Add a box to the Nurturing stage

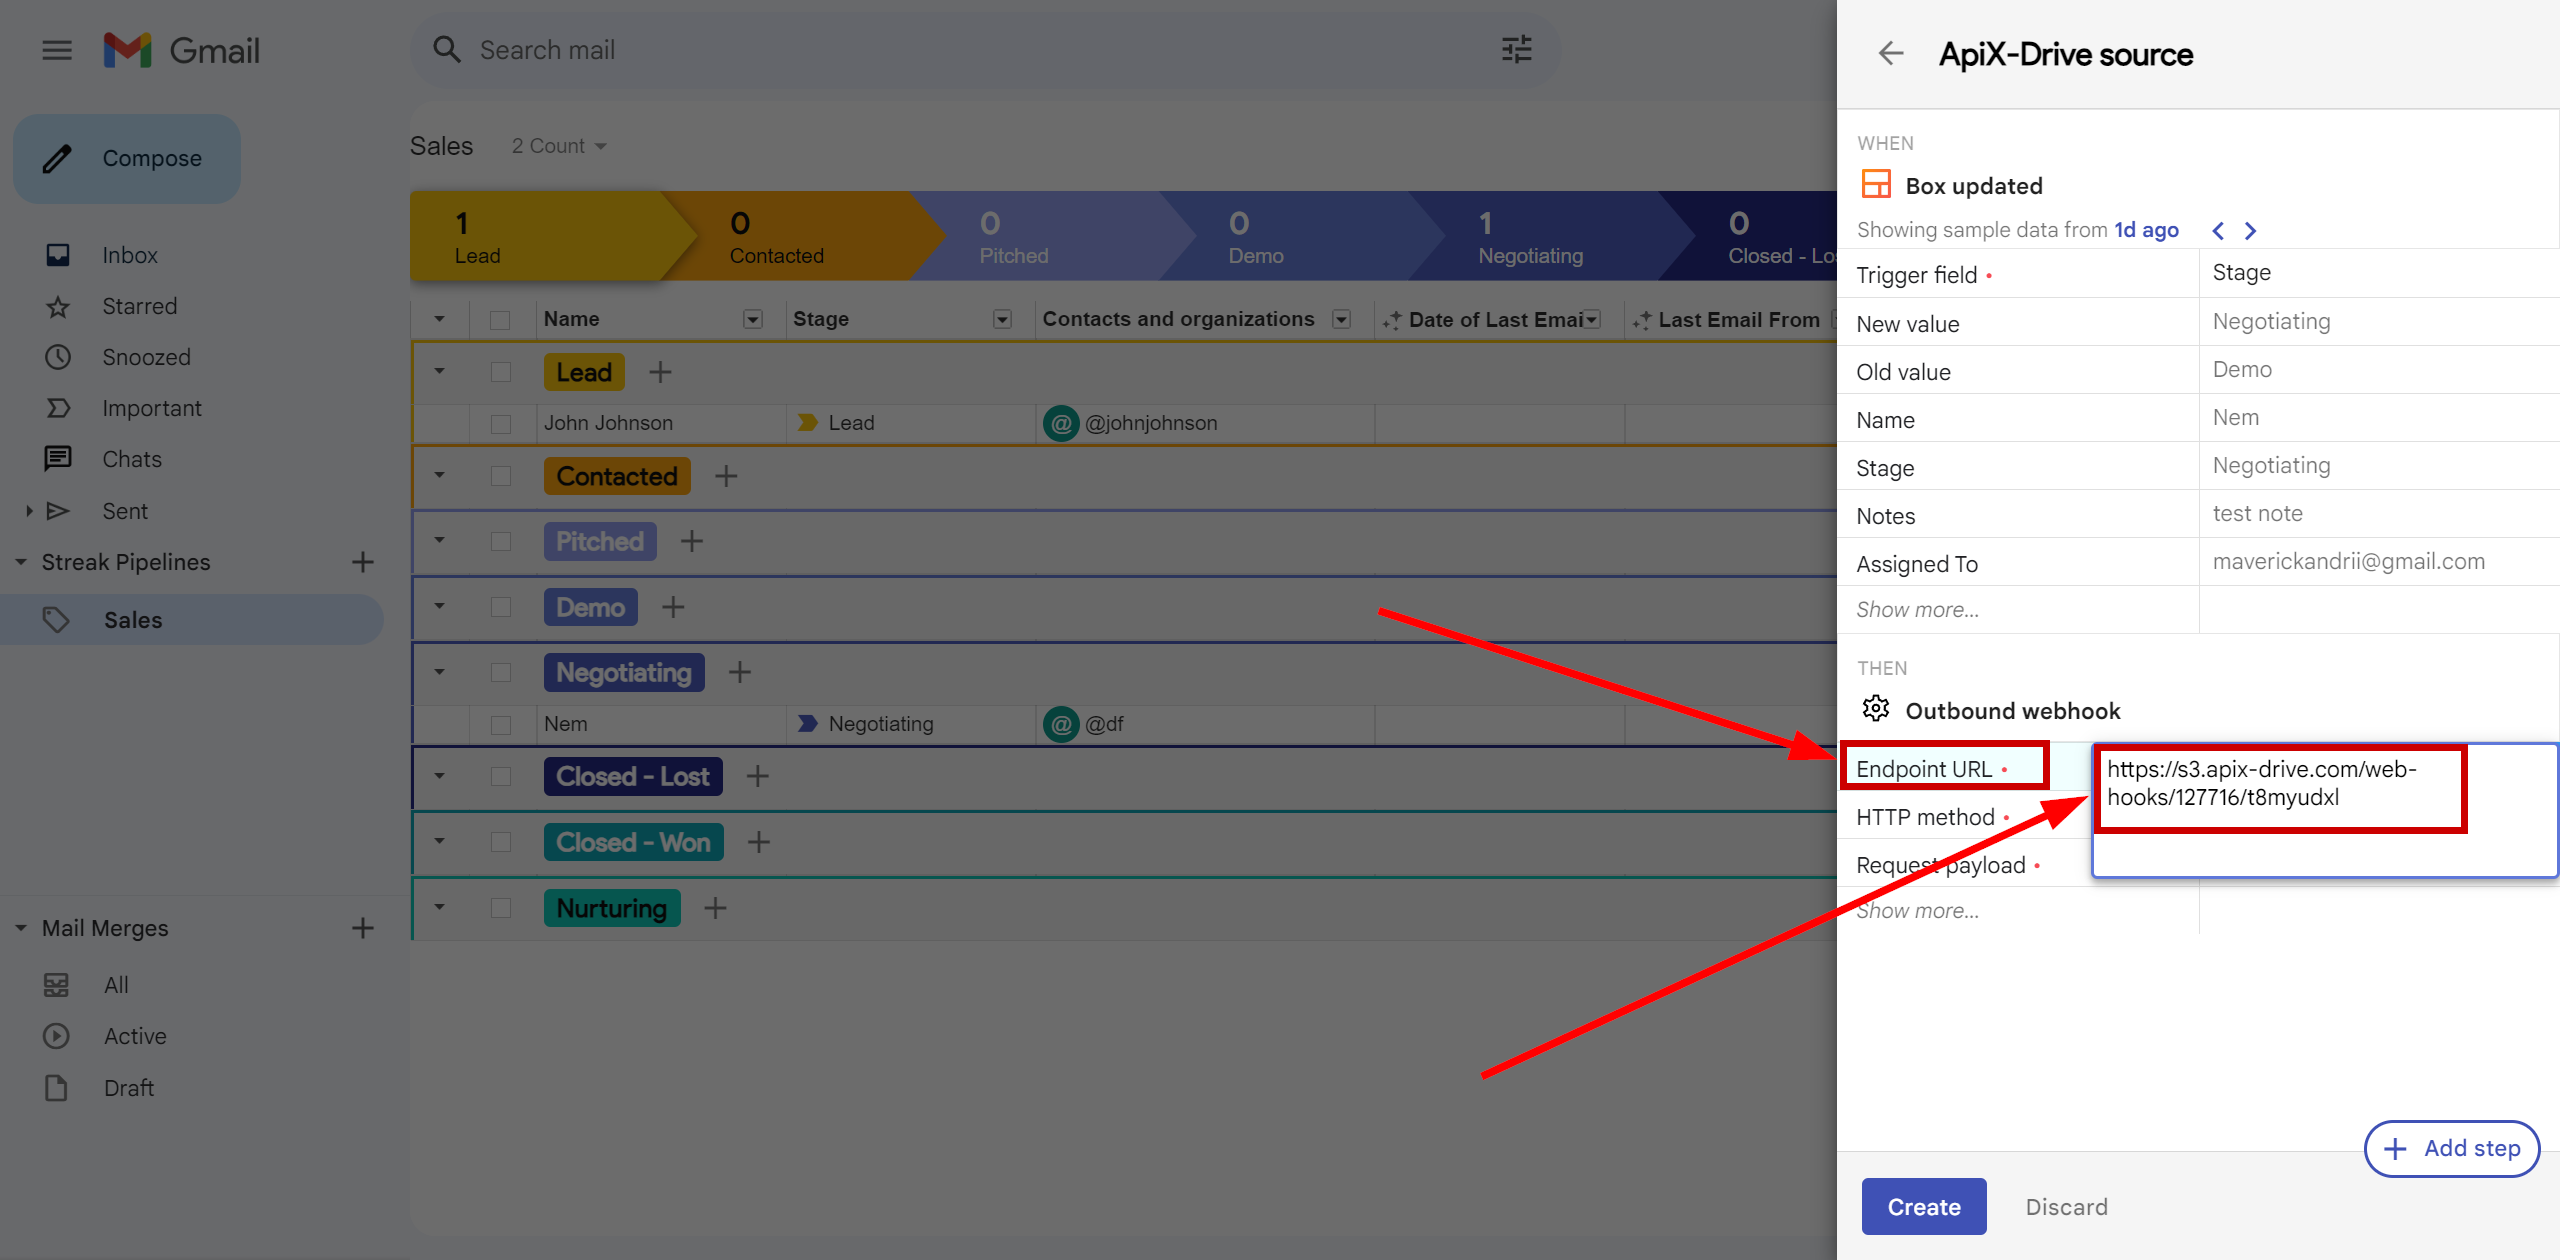[x=715, y=908]
